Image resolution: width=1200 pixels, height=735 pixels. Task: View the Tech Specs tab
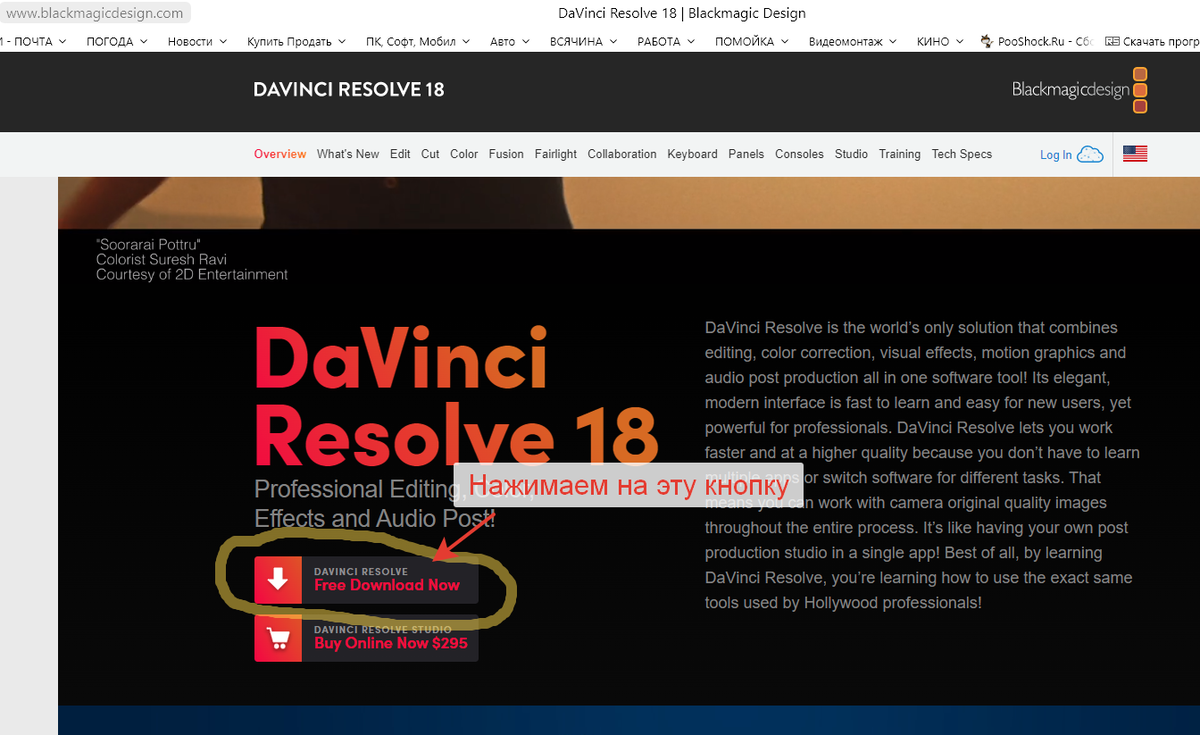pos(962,154)
